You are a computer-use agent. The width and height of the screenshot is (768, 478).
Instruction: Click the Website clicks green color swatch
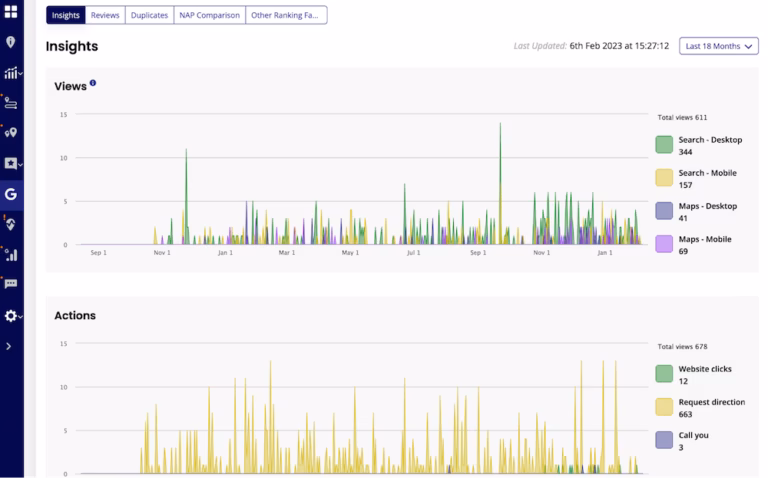point(664,374)
